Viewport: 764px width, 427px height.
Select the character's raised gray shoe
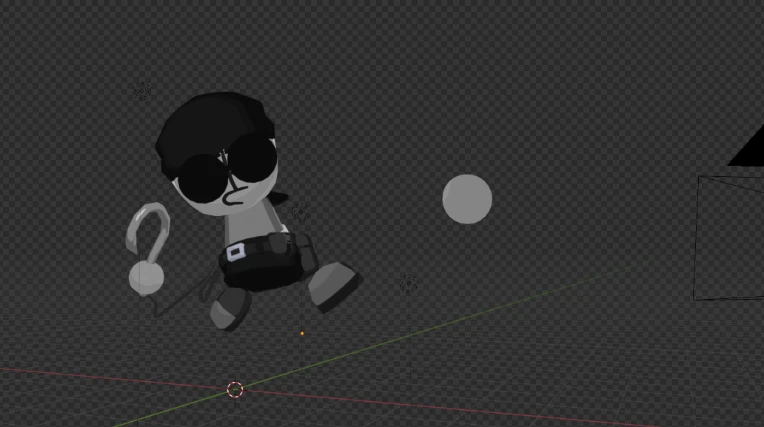coord(335,287)
